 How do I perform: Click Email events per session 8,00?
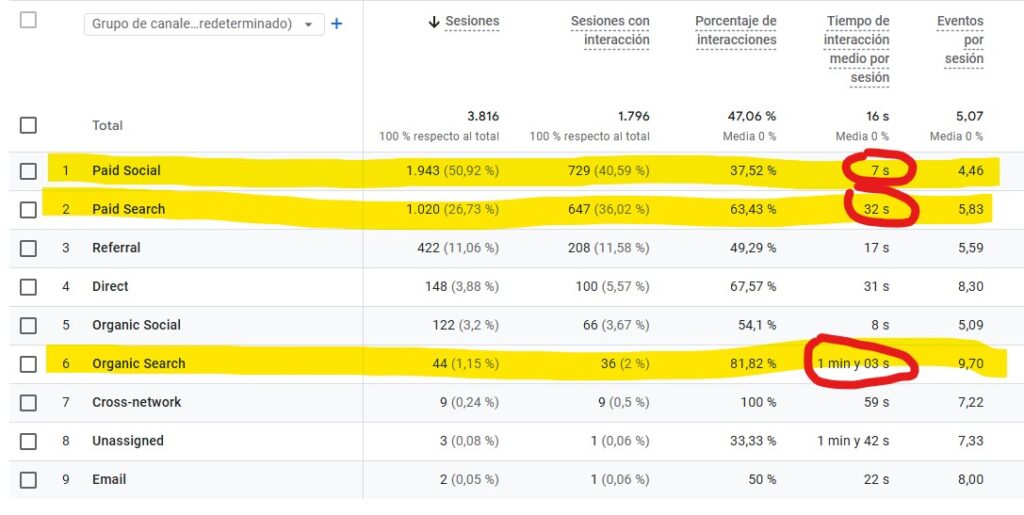[970, 479]
